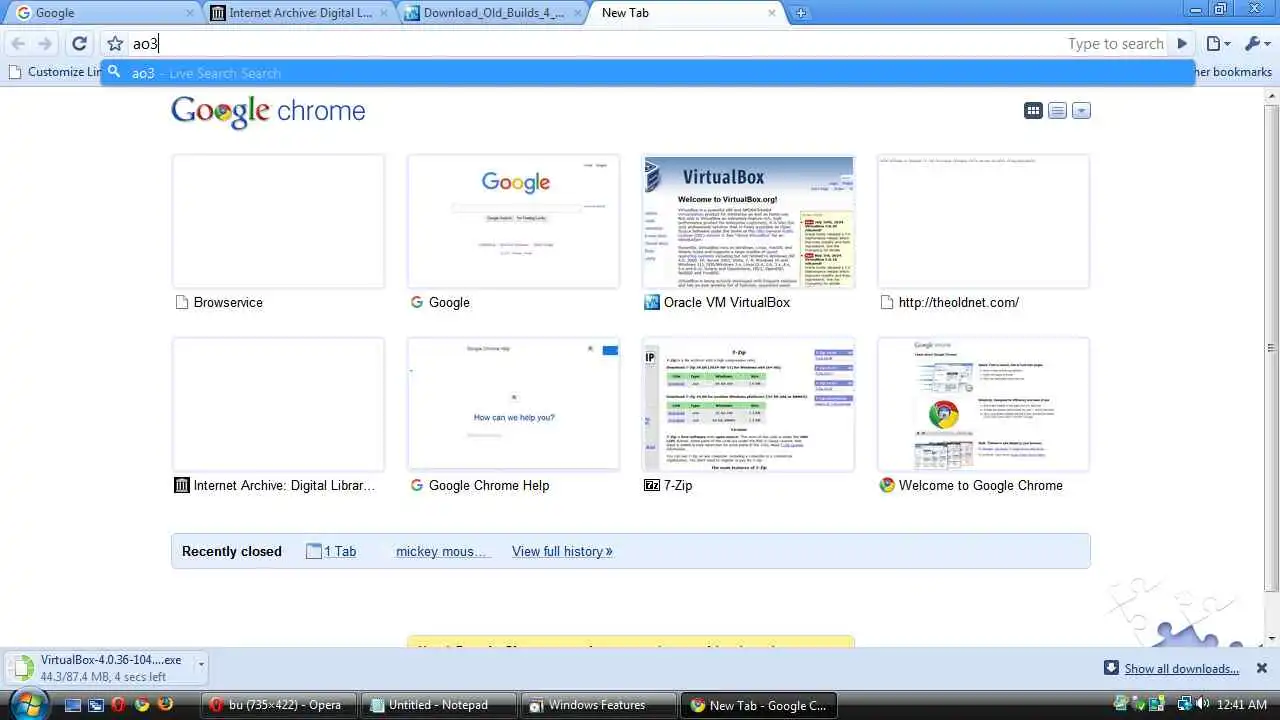Click Show all downloads link
Viewport: 1280px width, 720px height.
pos(1181,669)
